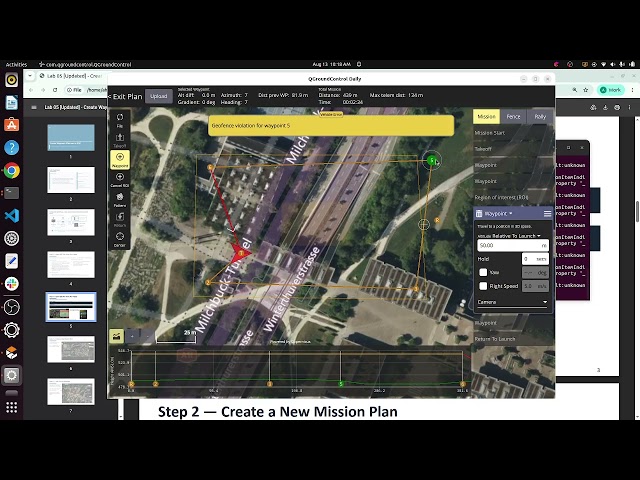Select green waypoint 5 marker on map
The height and width of the screenshot is (480, 640).
click(x=431, y=160)
